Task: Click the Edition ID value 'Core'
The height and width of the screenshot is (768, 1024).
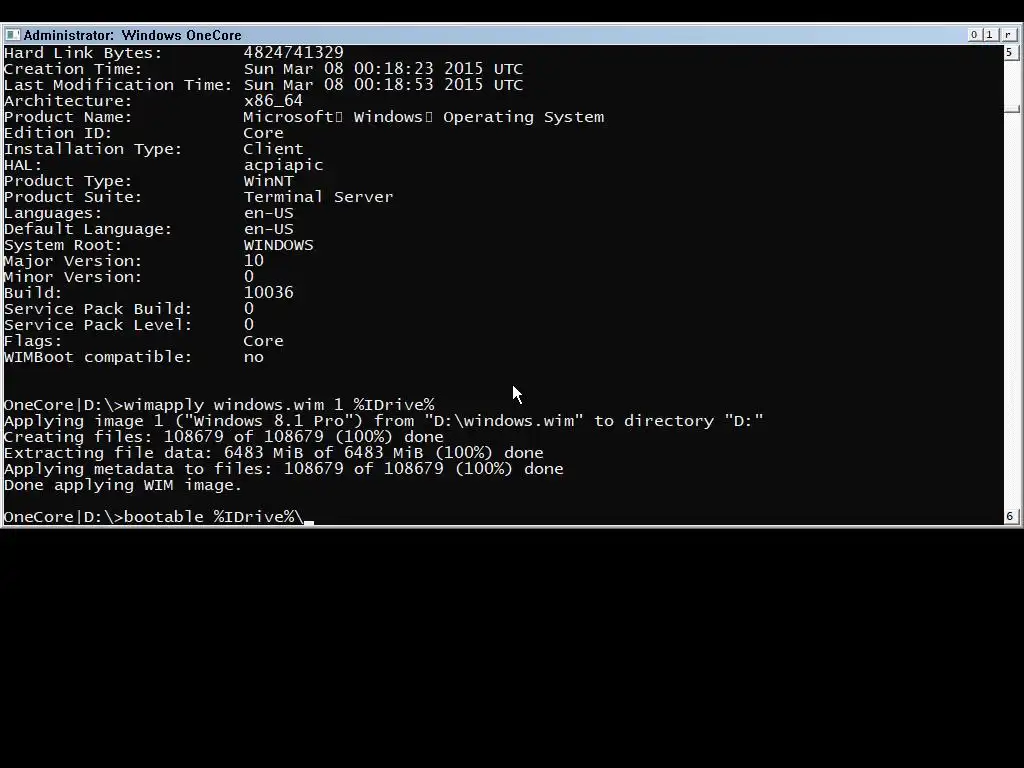Action: click(x=263, y=133)
